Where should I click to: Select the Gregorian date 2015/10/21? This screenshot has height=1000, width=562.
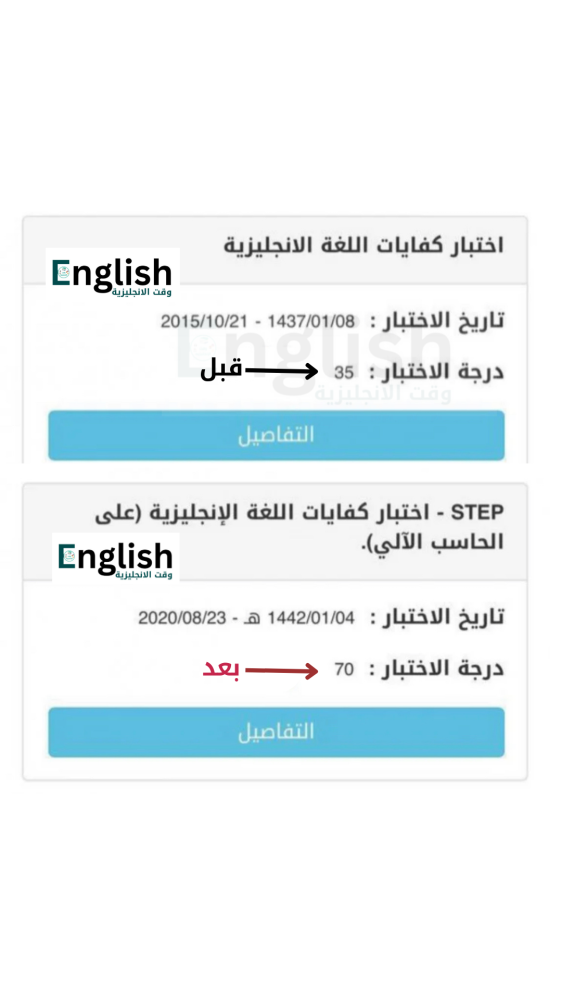click(x=204, y=321)
